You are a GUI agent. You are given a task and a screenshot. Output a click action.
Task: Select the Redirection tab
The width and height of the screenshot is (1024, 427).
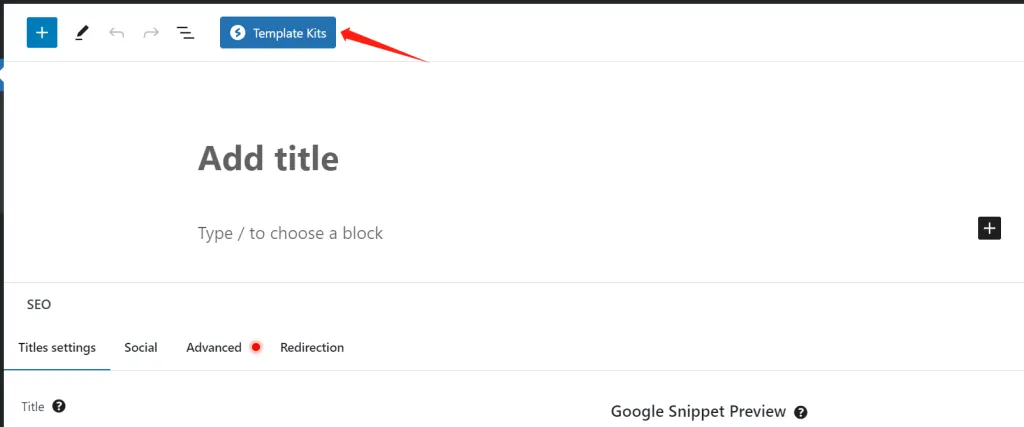tap(312, 348)
